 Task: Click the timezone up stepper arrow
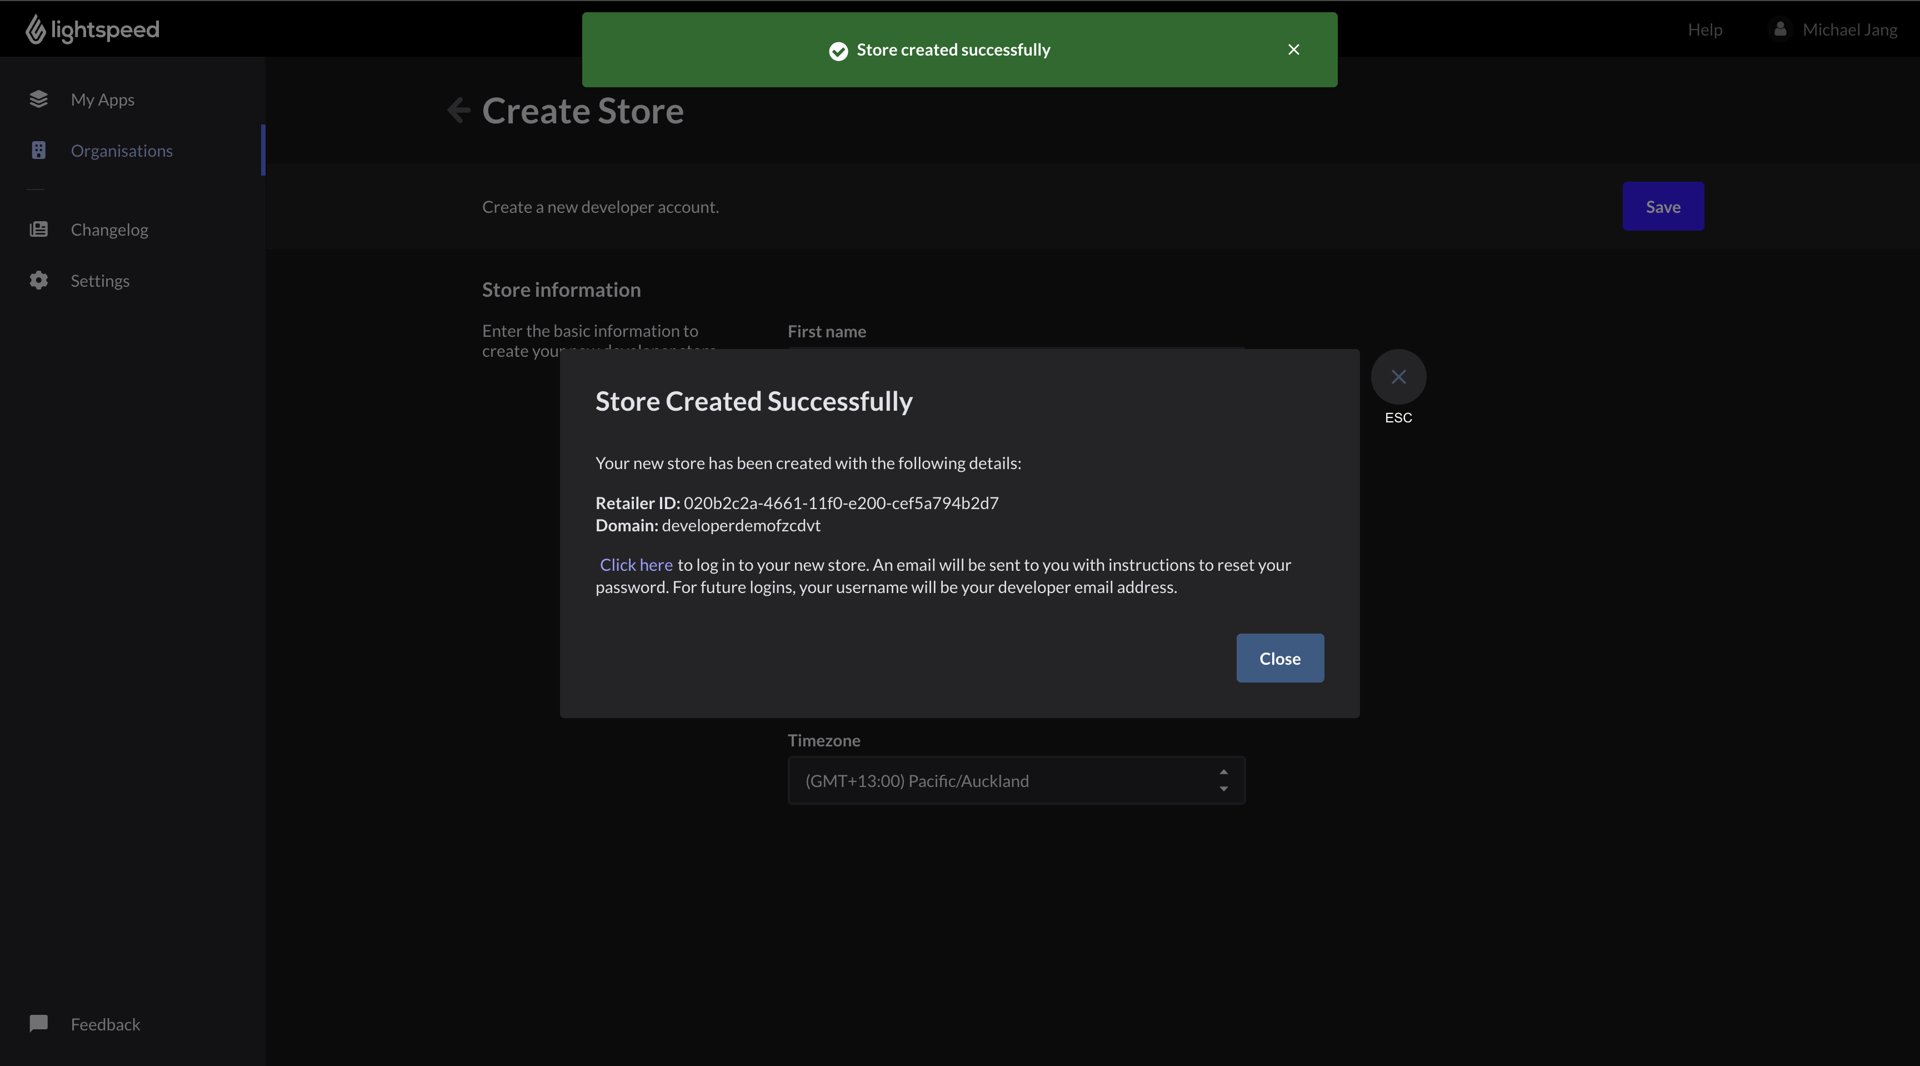[x=1223, y=772]
